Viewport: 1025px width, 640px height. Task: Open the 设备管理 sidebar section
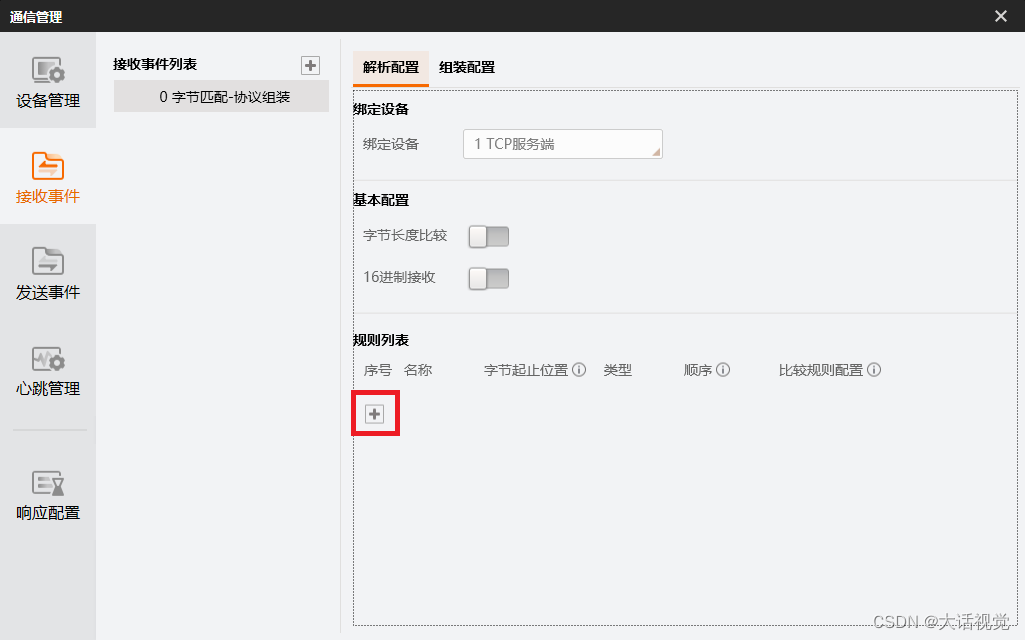pyautogui.click(x=48, y=81)
